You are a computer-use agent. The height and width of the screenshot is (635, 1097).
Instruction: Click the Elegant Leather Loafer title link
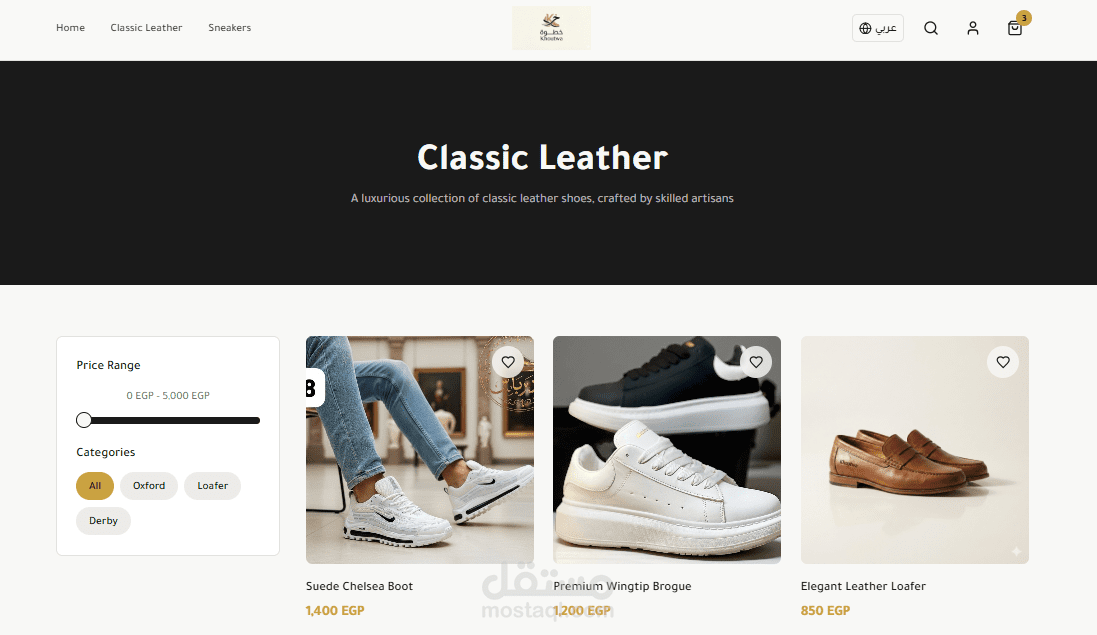(x=863, y=586)
